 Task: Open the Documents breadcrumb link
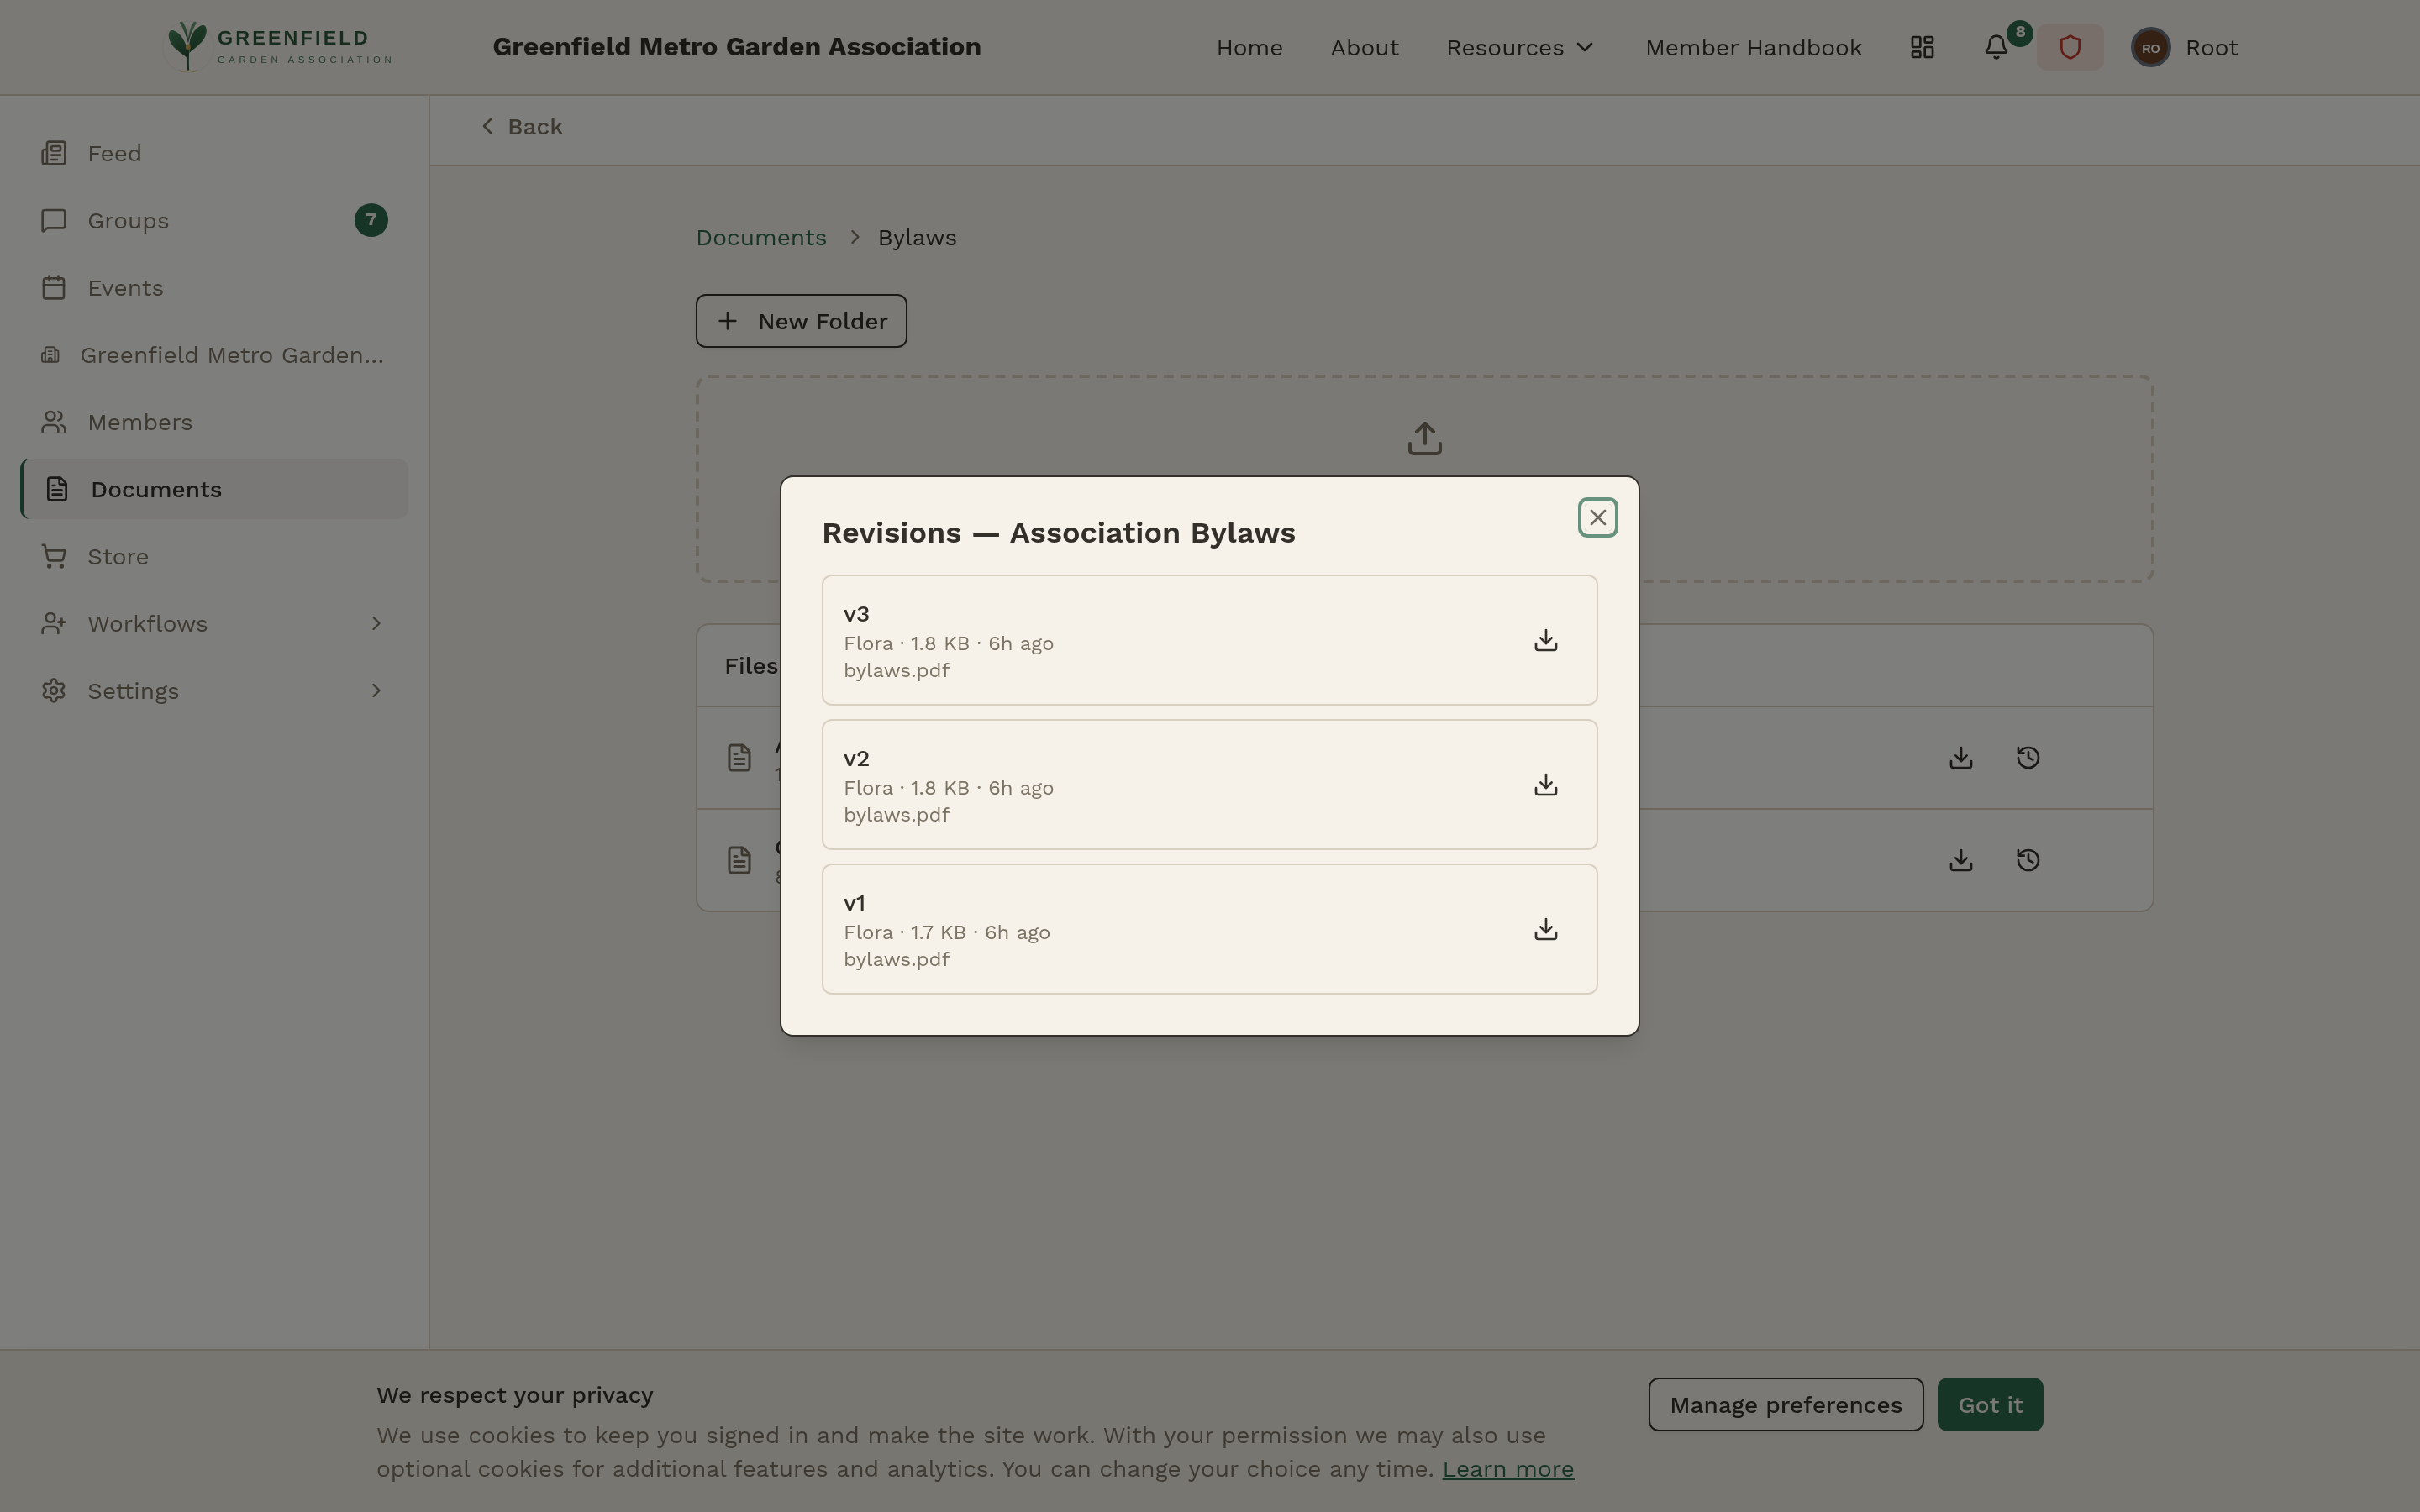pos(760,237)
